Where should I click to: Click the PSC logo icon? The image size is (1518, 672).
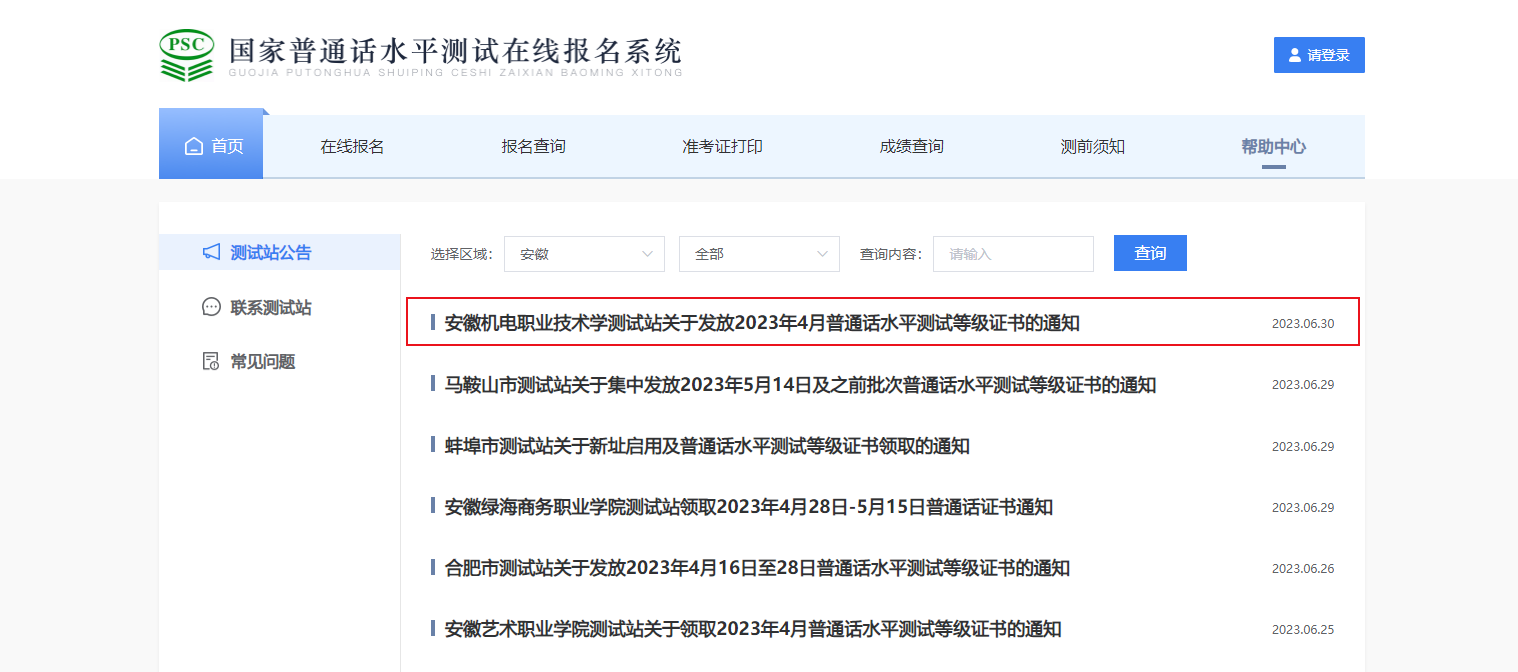point(187,55)
